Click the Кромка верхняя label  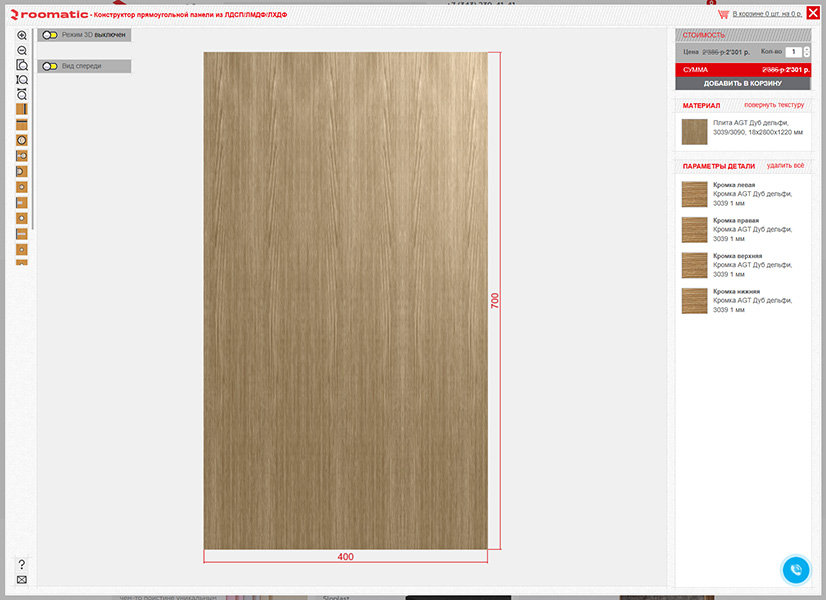pos(738,255)
